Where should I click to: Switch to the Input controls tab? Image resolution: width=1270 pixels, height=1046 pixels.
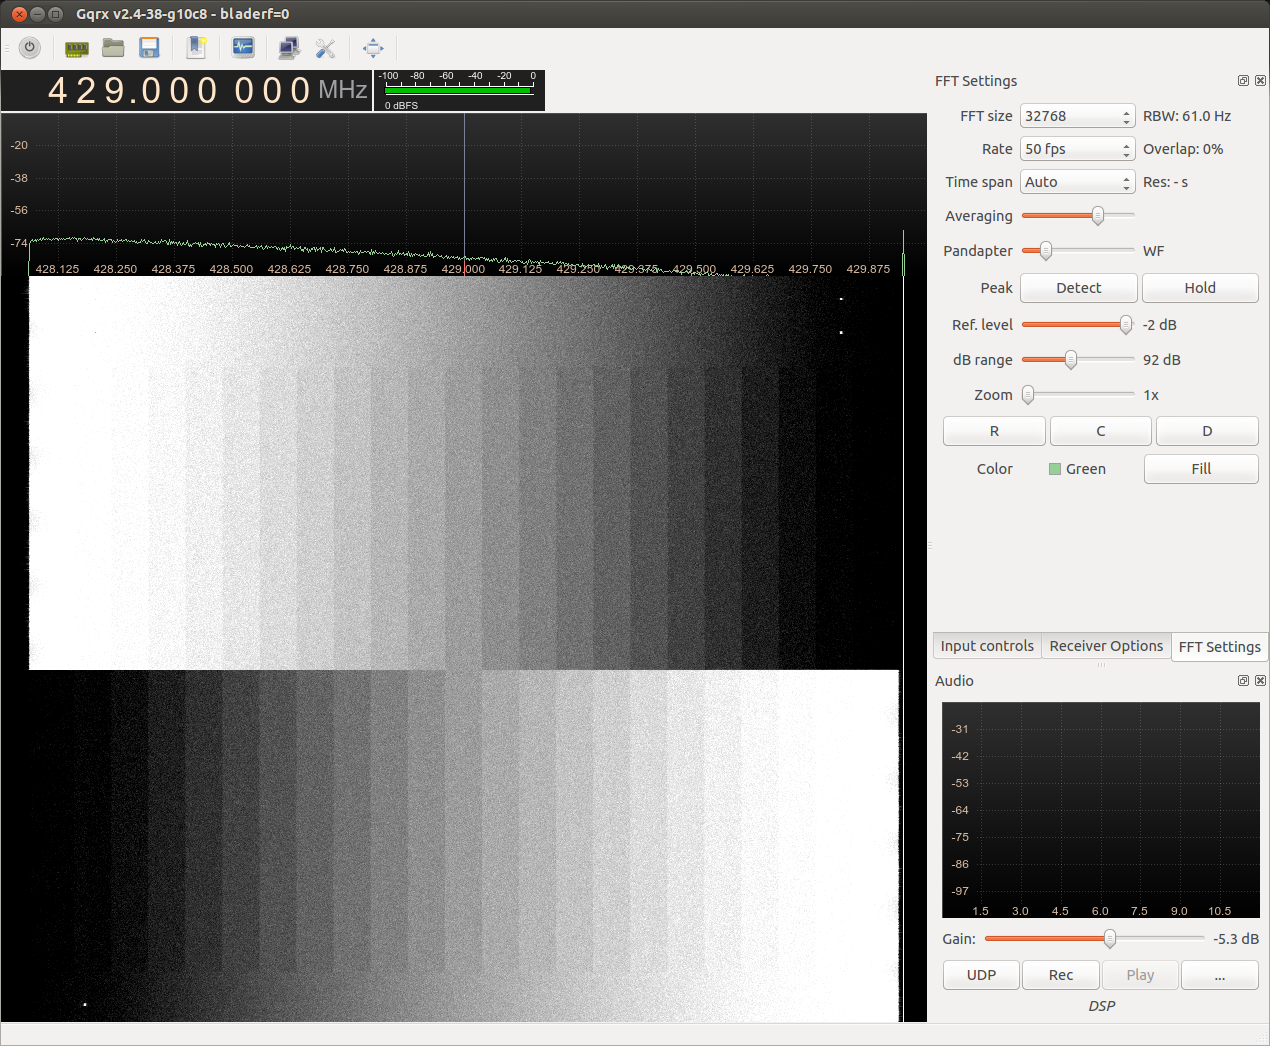point(986,646)
